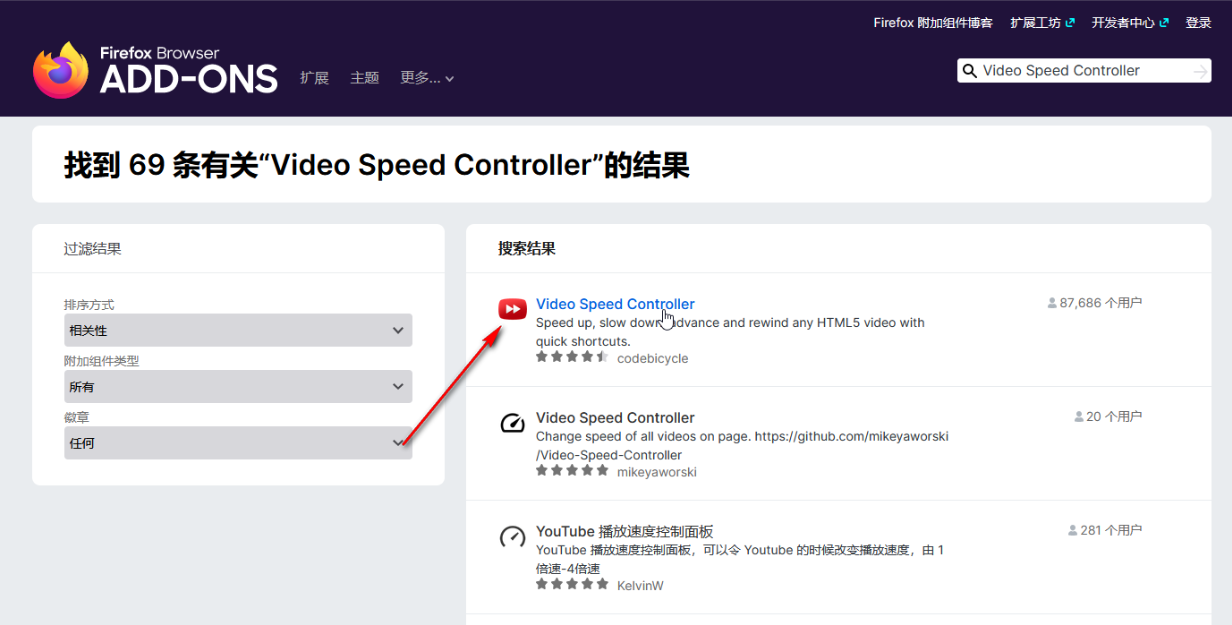Open mikeyaworski's Video Speed Controller result title
The width and height of the screenshot is (1232, 625).
coord(615,418)
